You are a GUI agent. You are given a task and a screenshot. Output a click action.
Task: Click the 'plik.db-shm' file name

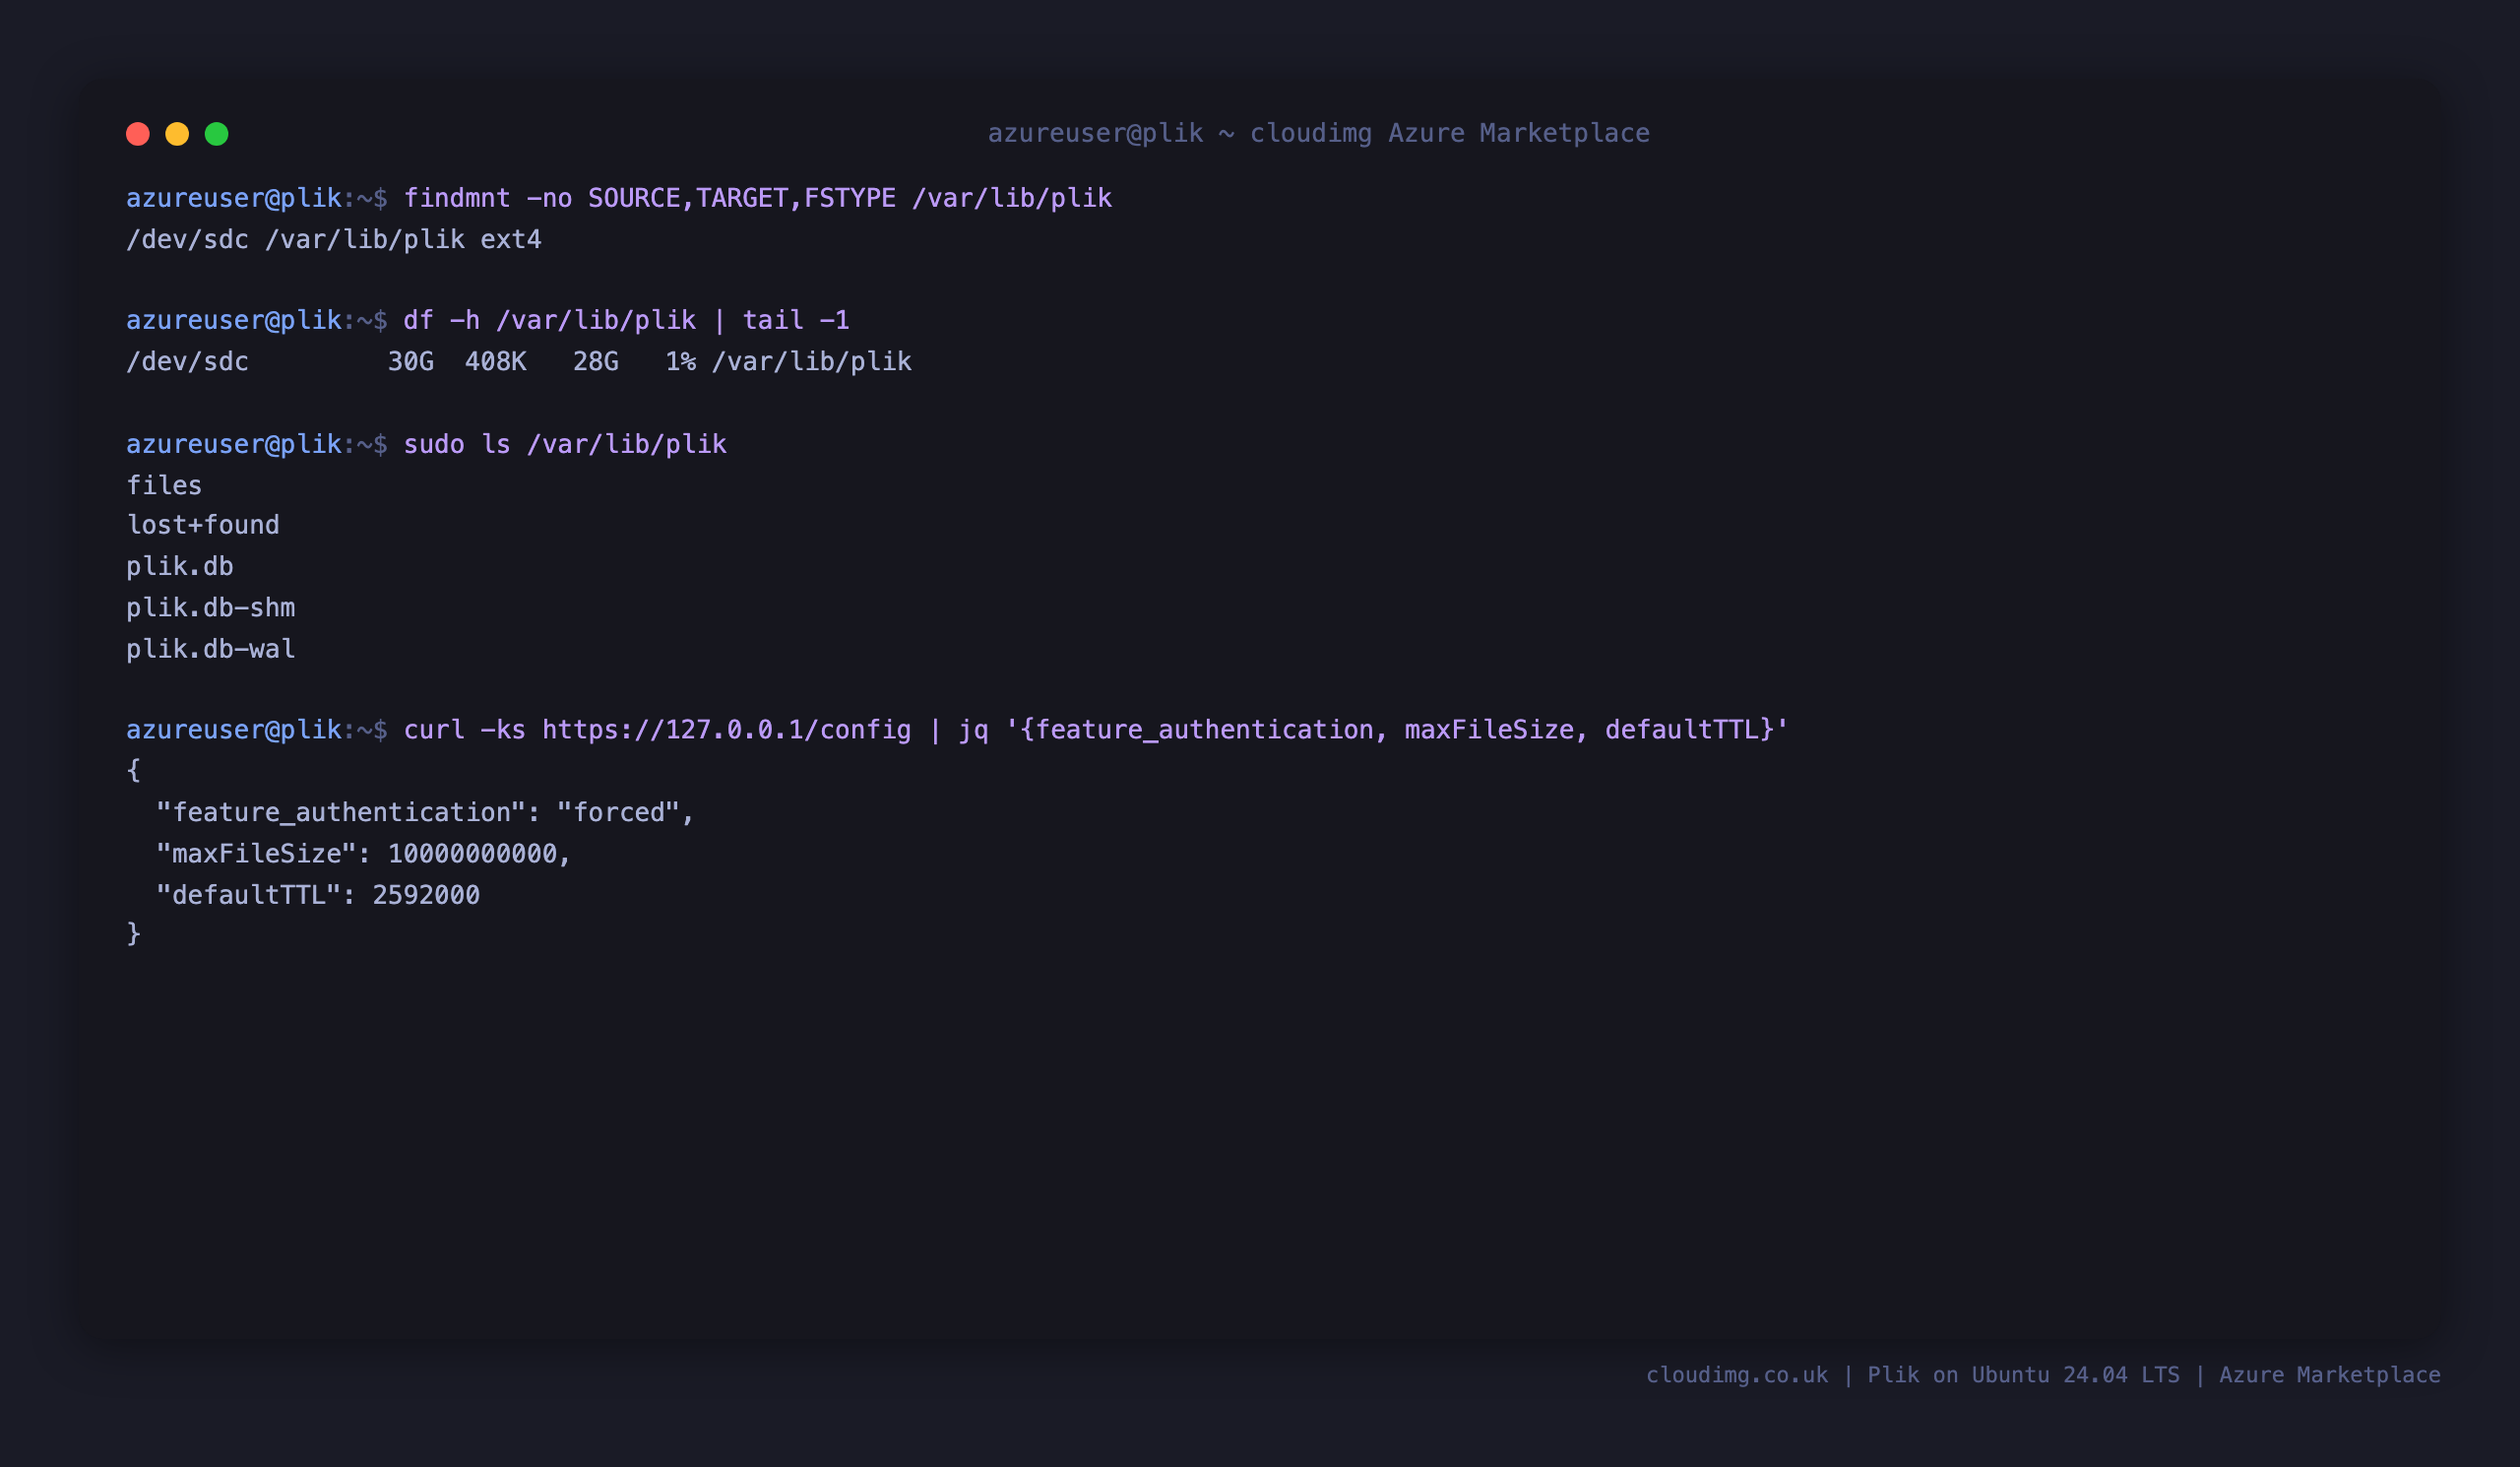(211, 608)
